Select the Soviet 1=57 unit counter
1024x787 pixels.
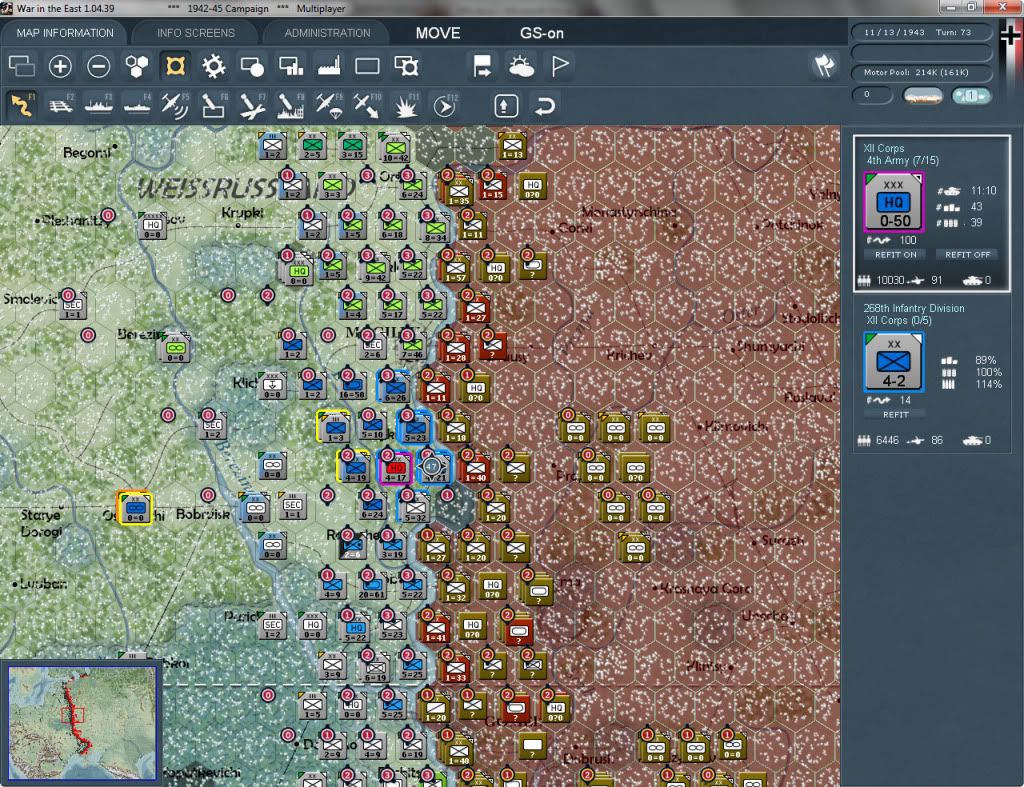(456, 268)
